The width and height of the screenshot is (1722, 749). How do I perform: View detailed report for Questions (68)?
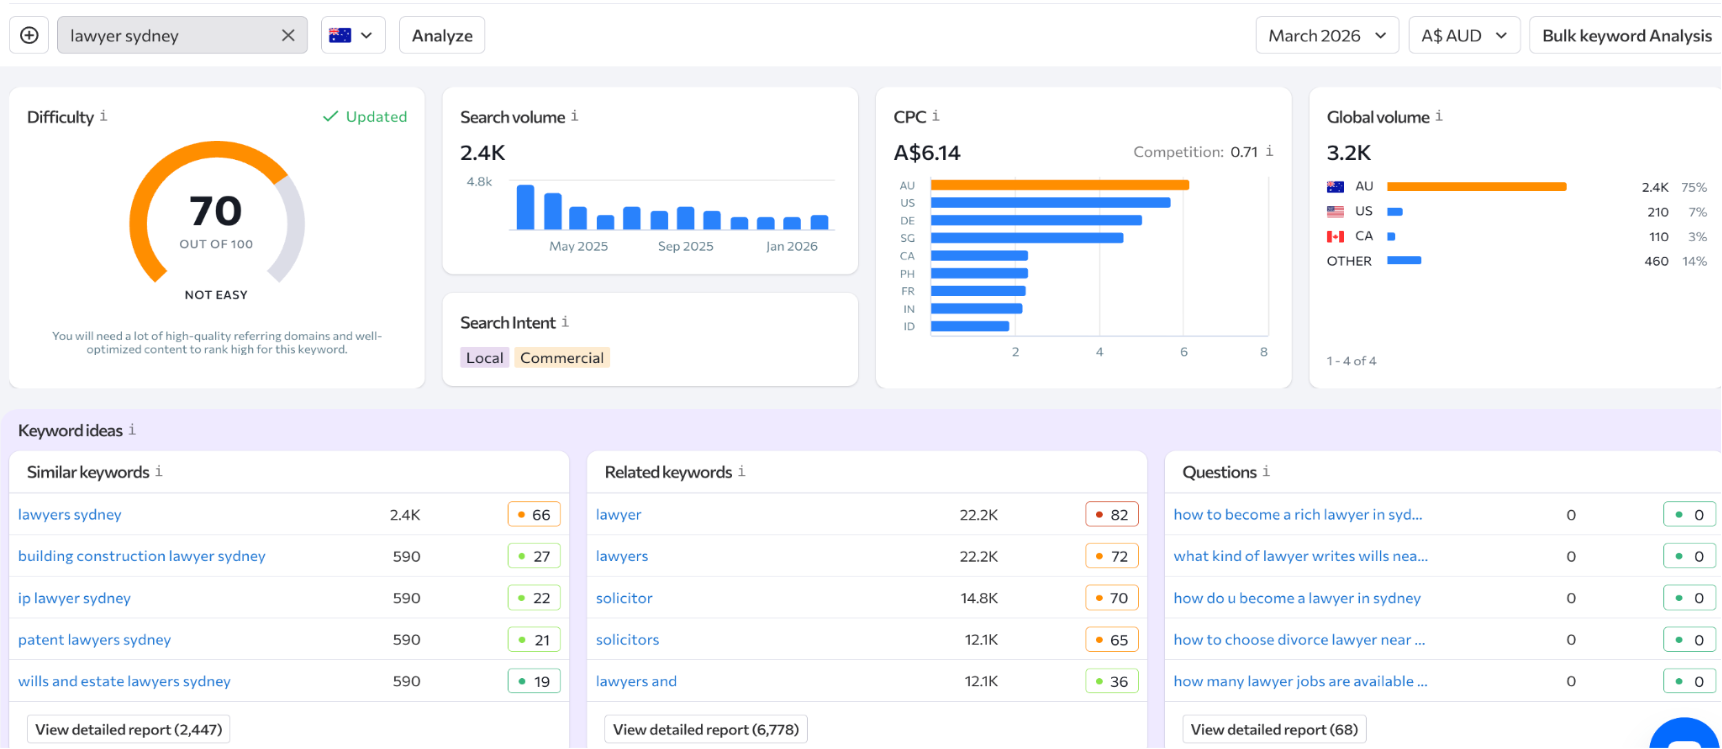tap(1274, 729)
